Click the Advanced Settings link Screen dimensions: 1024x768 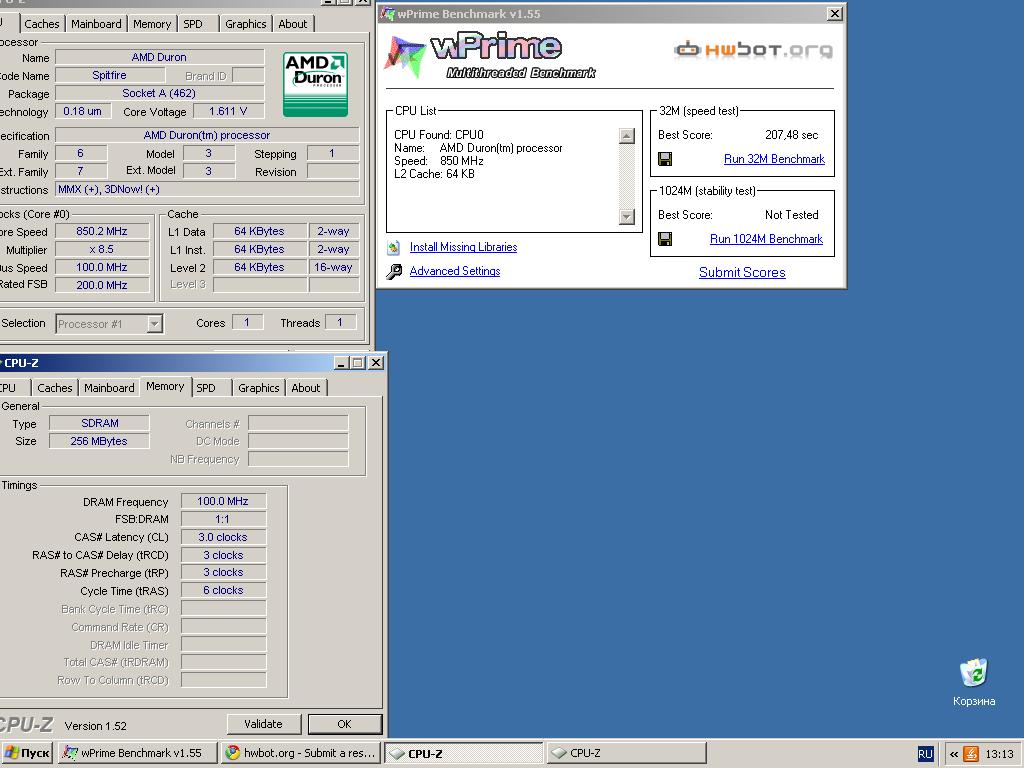455,271
